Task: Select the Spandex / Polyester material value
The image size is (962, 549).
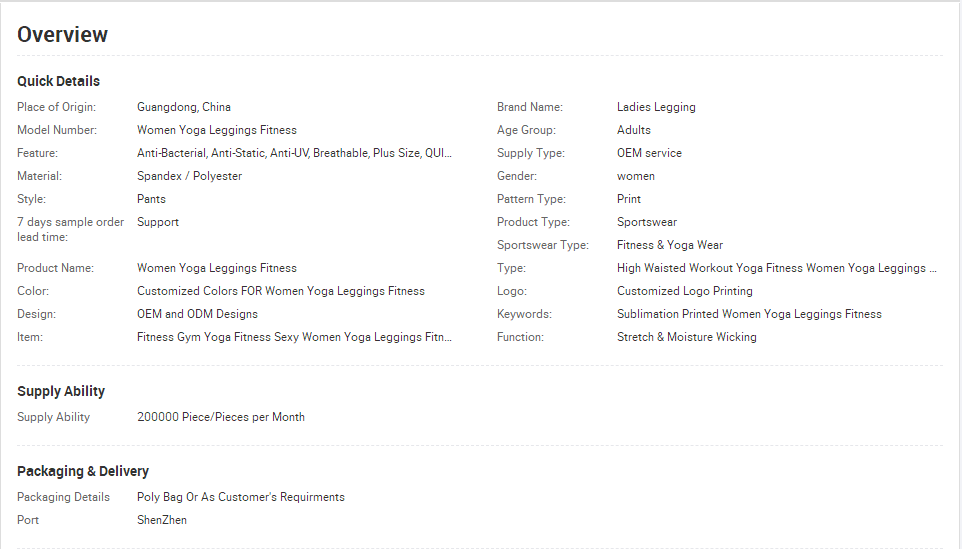Action: (190, 176)
